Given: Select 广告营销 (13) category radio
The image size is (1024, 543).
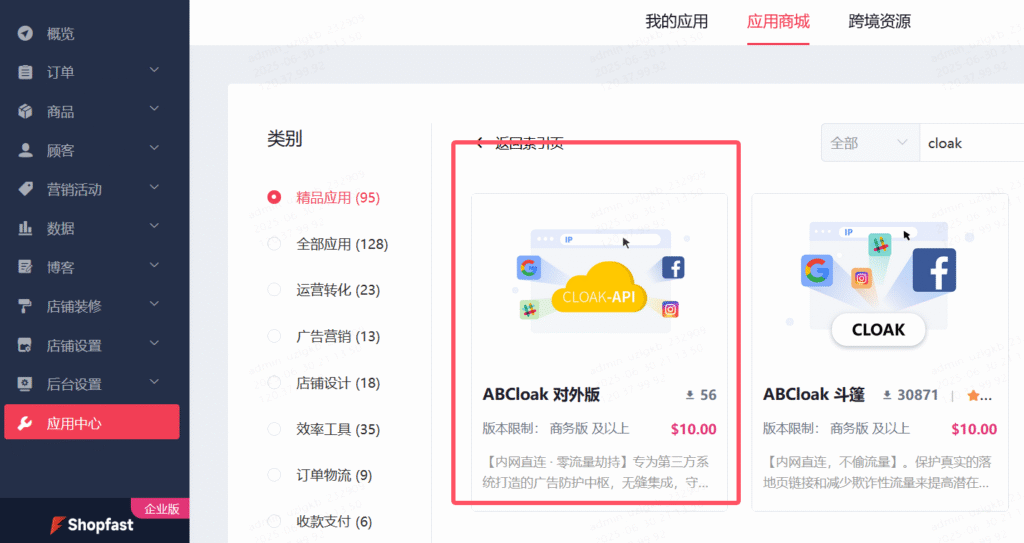Looking at the screenshot, I should (274, 336).
